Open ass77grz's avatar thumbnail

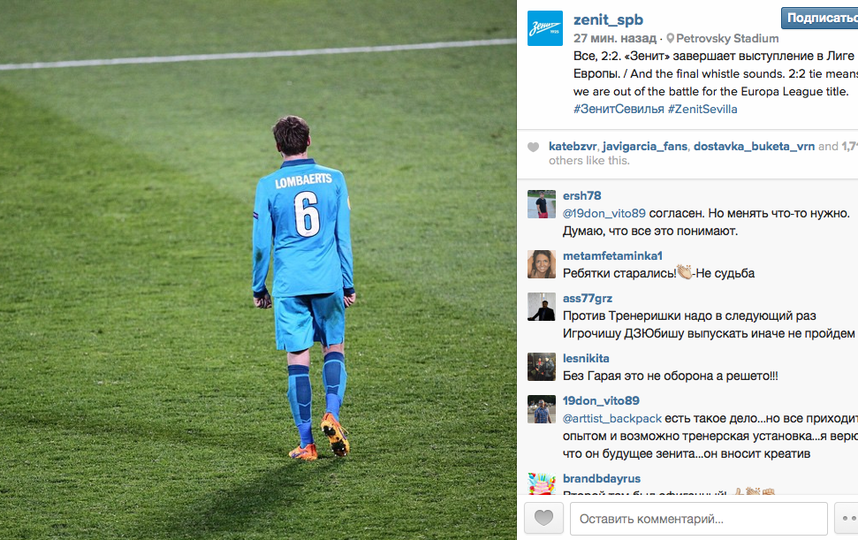pyautogui.click(x=541, y=306)
